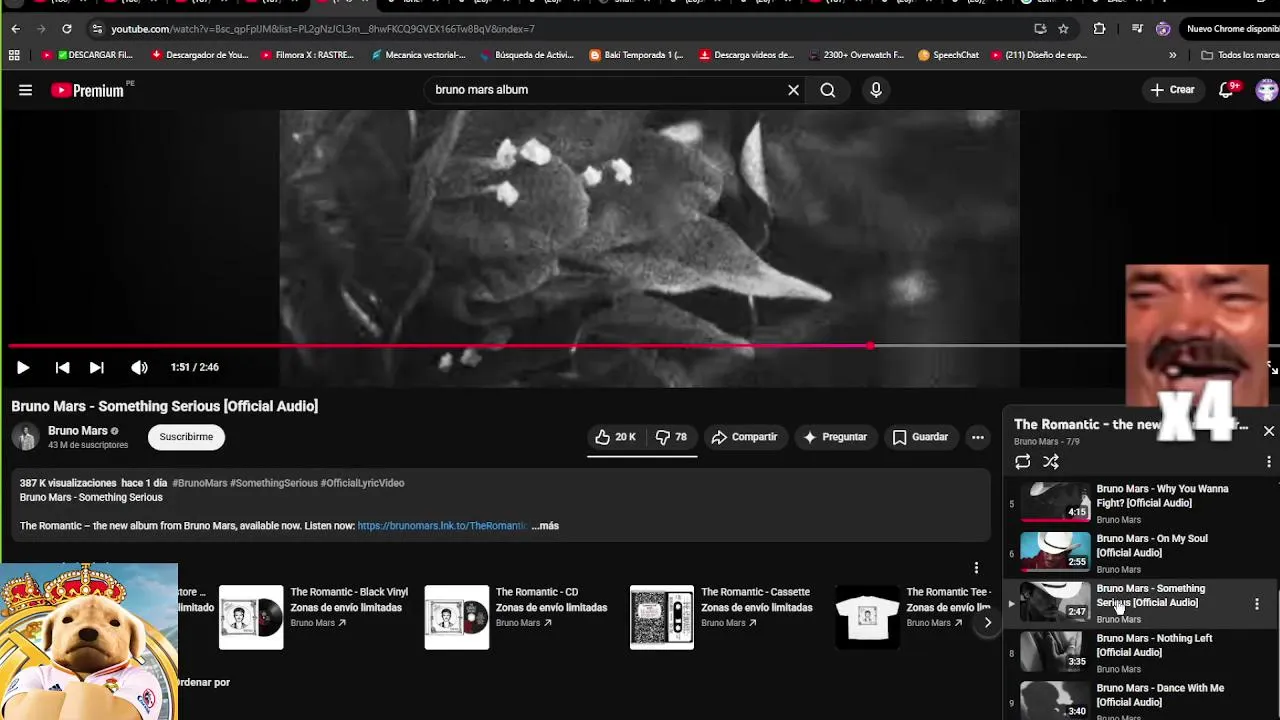Open 'Filmora X : RASTRE...' bookmark
1280x720 pixels.
[307, 55]
